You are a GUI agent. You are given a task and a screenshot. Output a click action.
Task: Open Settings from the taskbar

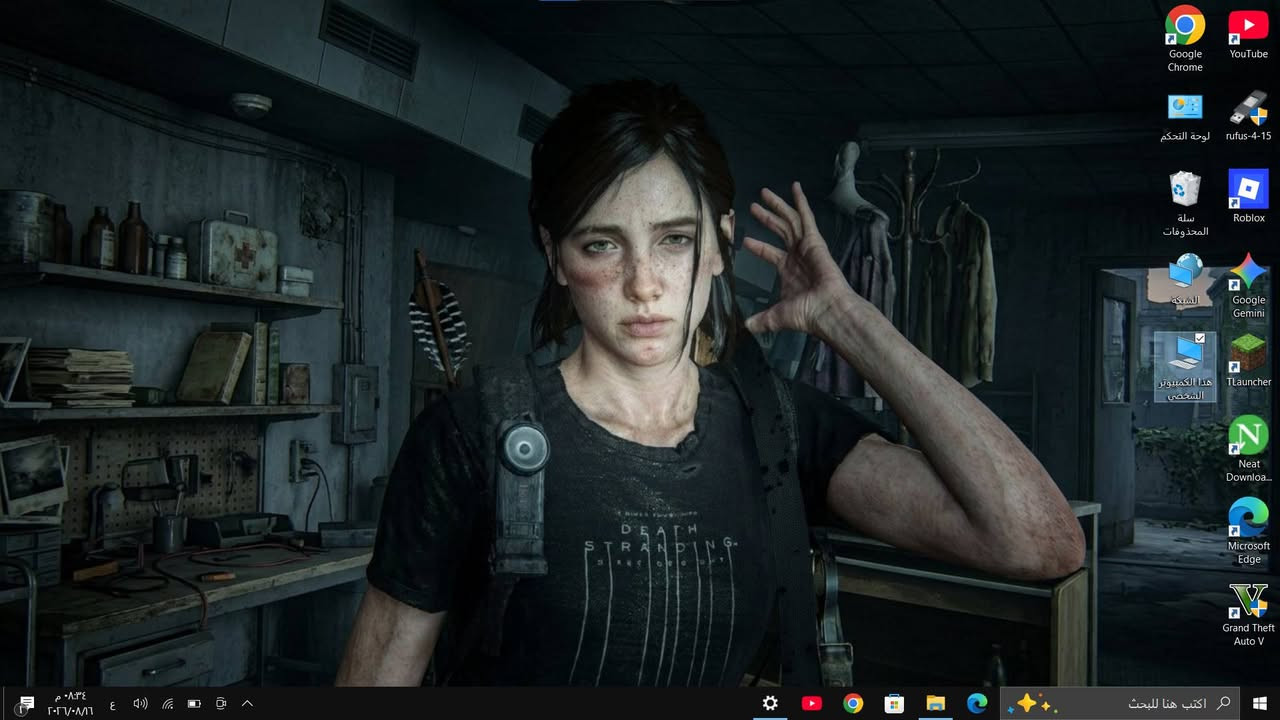(770, 704)
